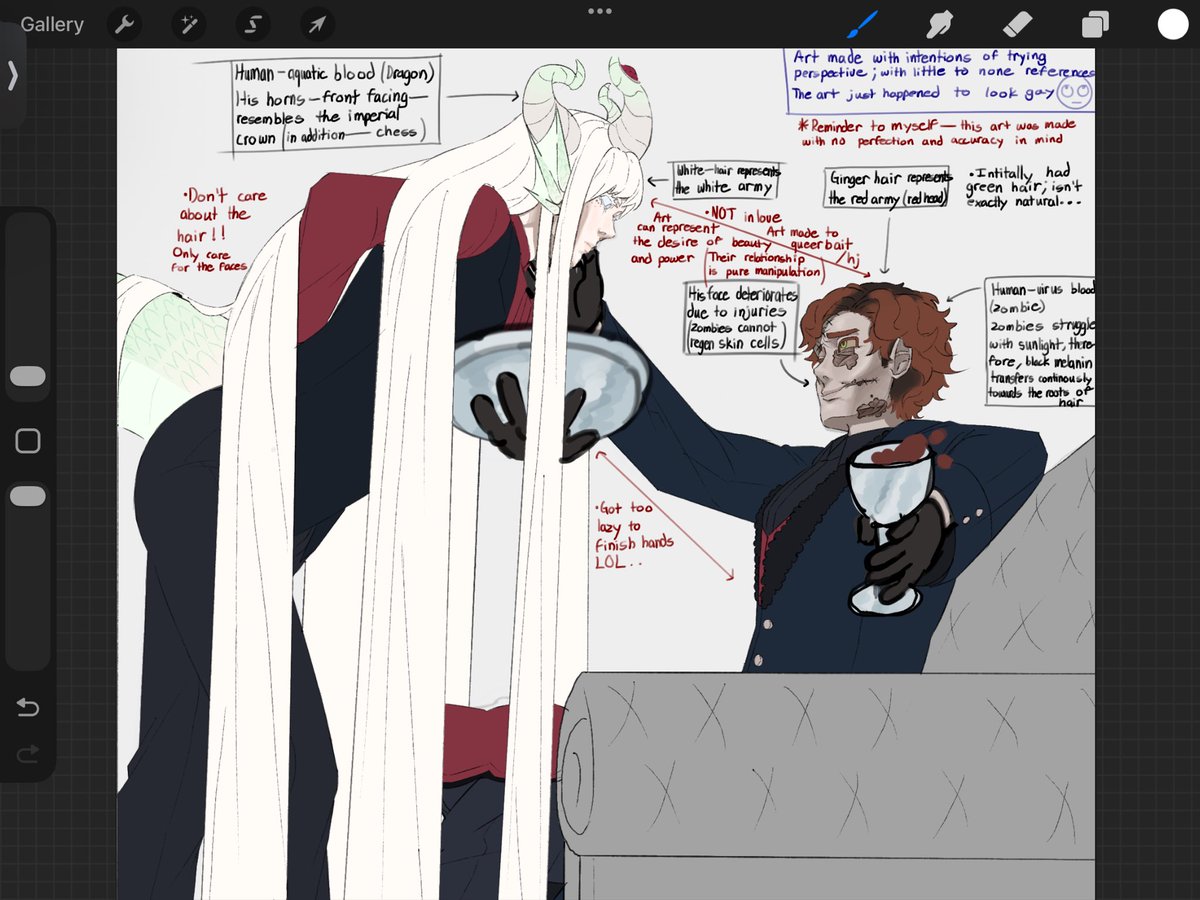Tap the 'Don't care about the hair' note
Image resolution: width=1200 pixels, height=900 pixels.
222,231
